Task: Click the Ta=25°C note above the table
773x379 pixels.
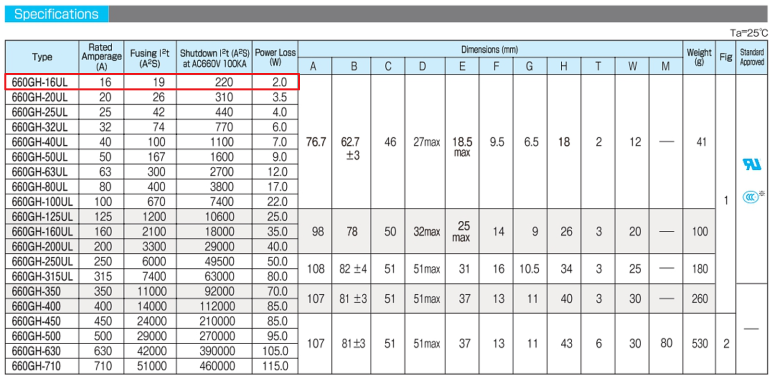Action: click(749, 34)
